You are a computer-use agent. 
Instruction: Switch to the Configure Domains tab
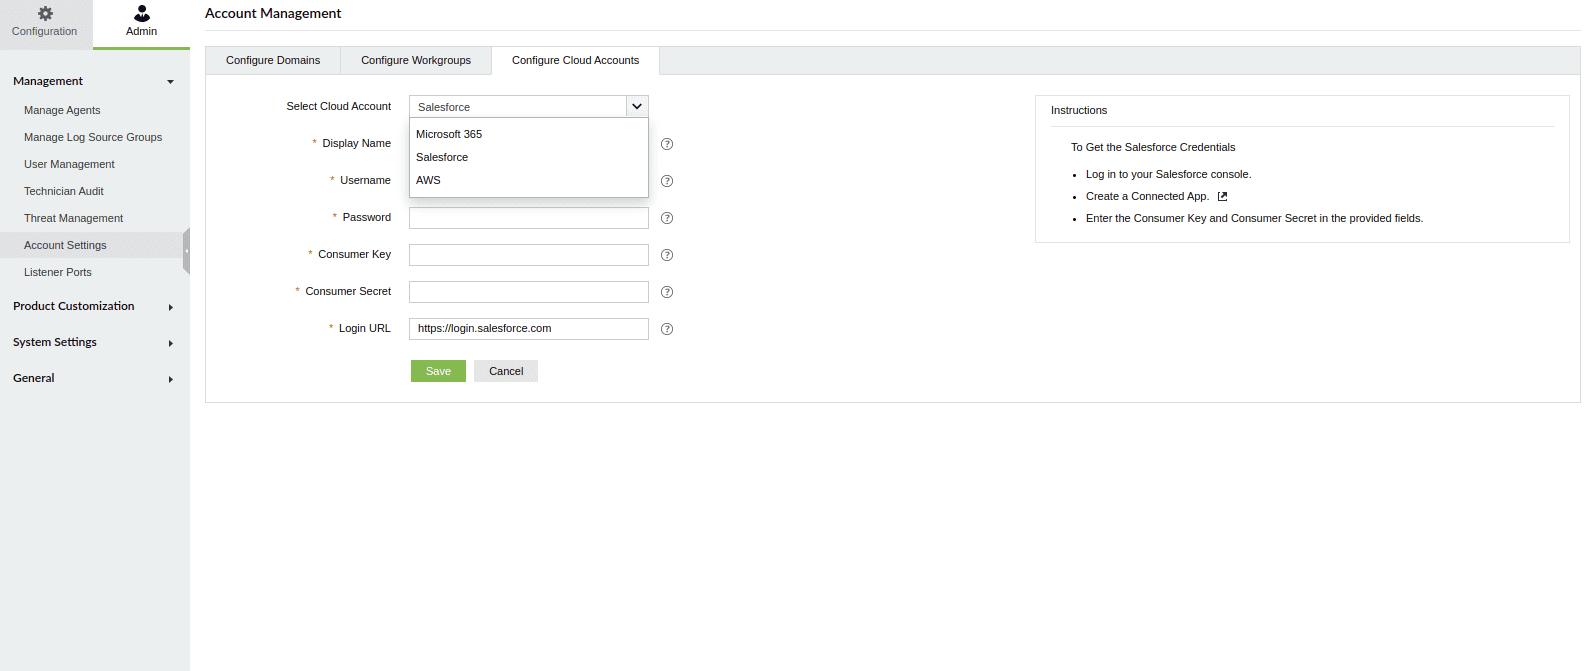[273, 61]
